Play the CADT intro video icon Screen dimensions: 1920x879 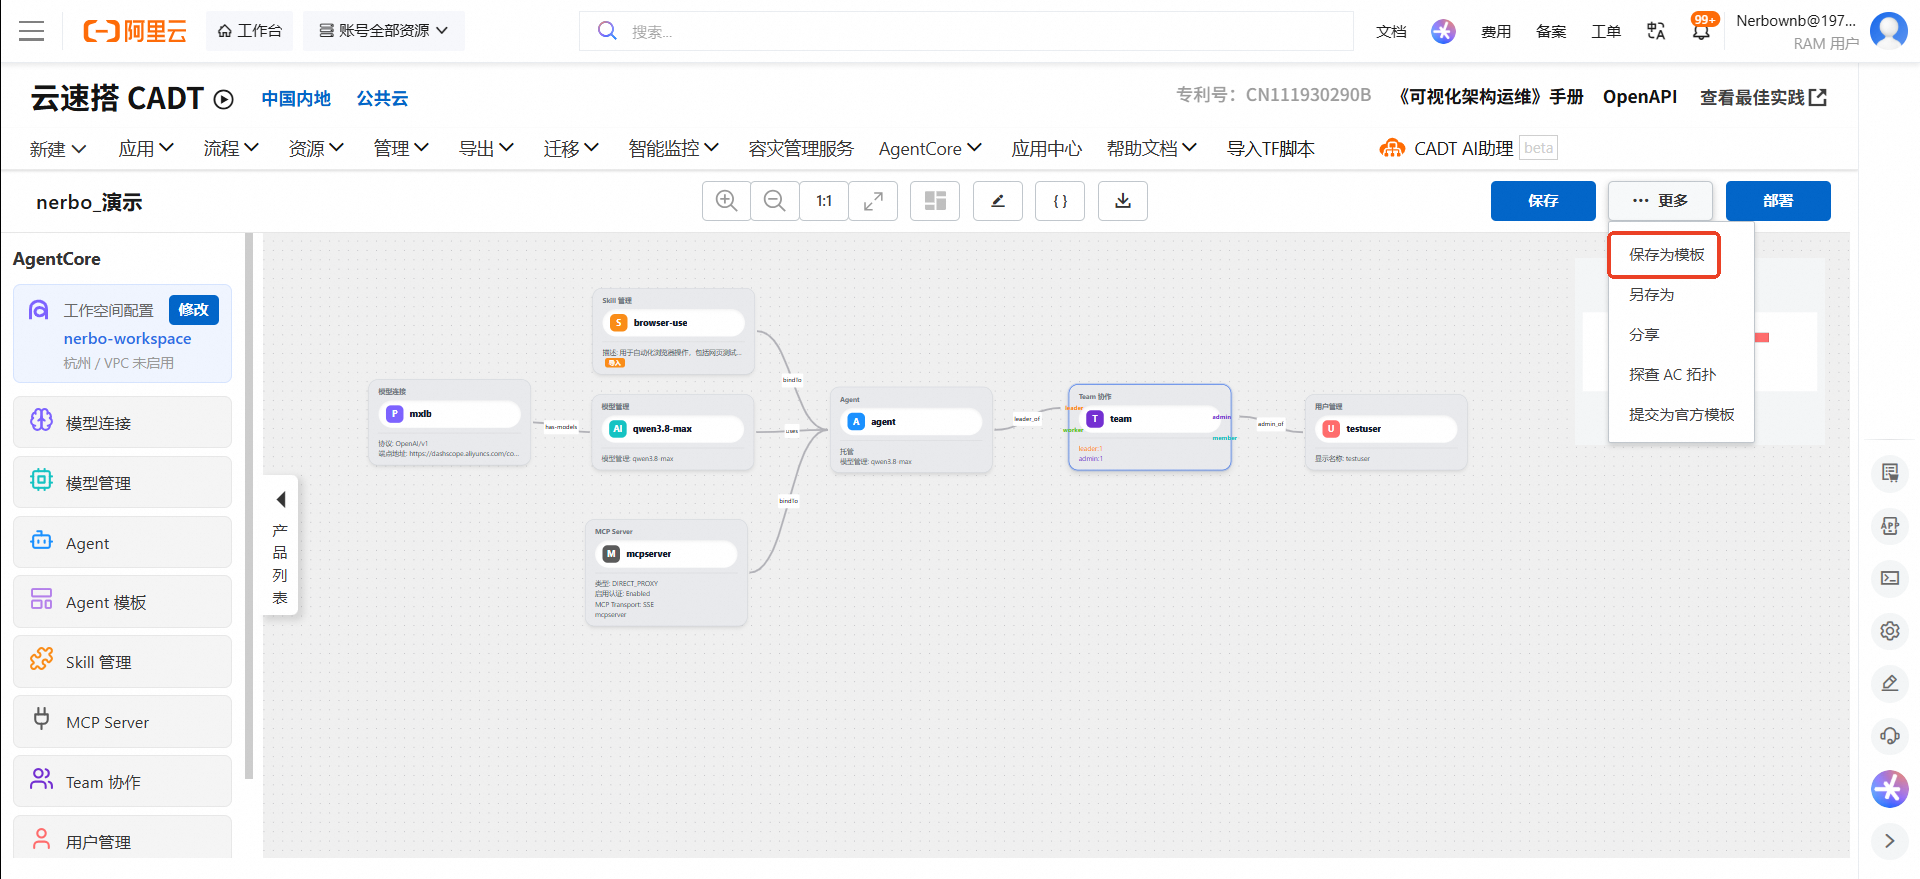coord(224,99)
